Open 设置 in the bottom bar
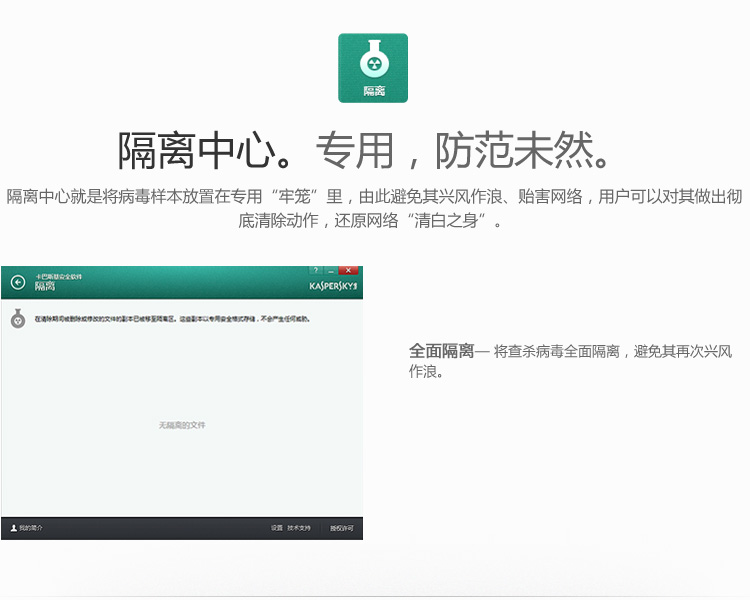The width and height of the screenshot is (750, 600). (276, 528)
